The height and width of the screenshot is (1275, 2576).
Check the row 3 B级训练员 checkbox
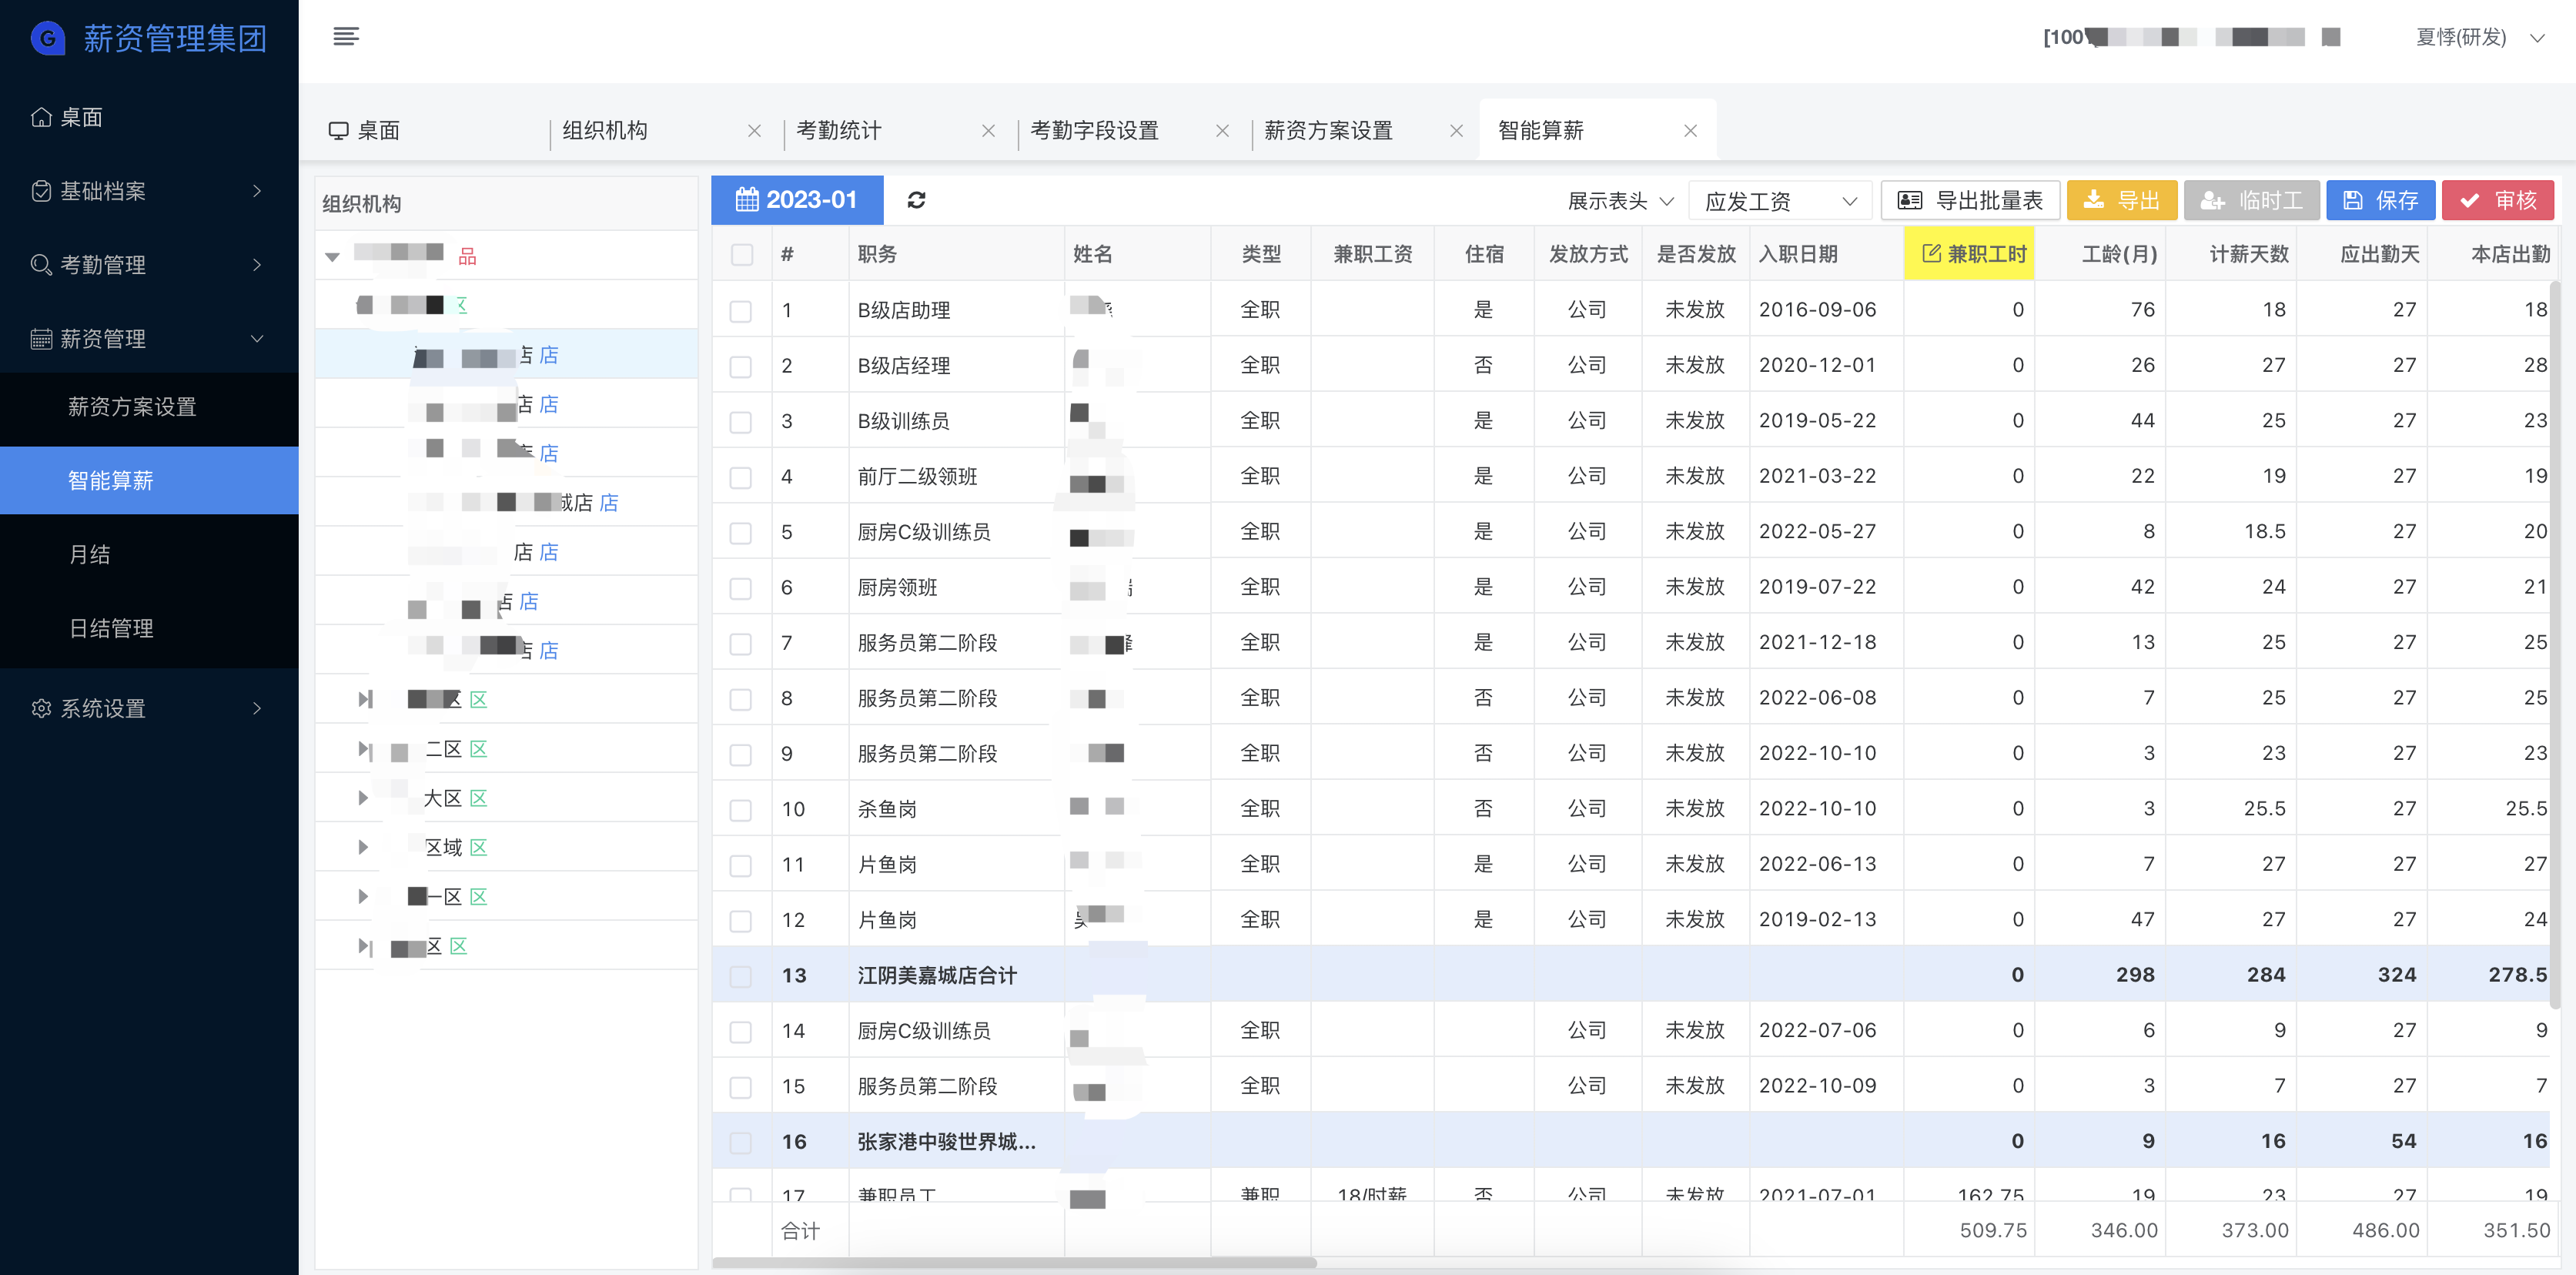[x=741, y=421]
